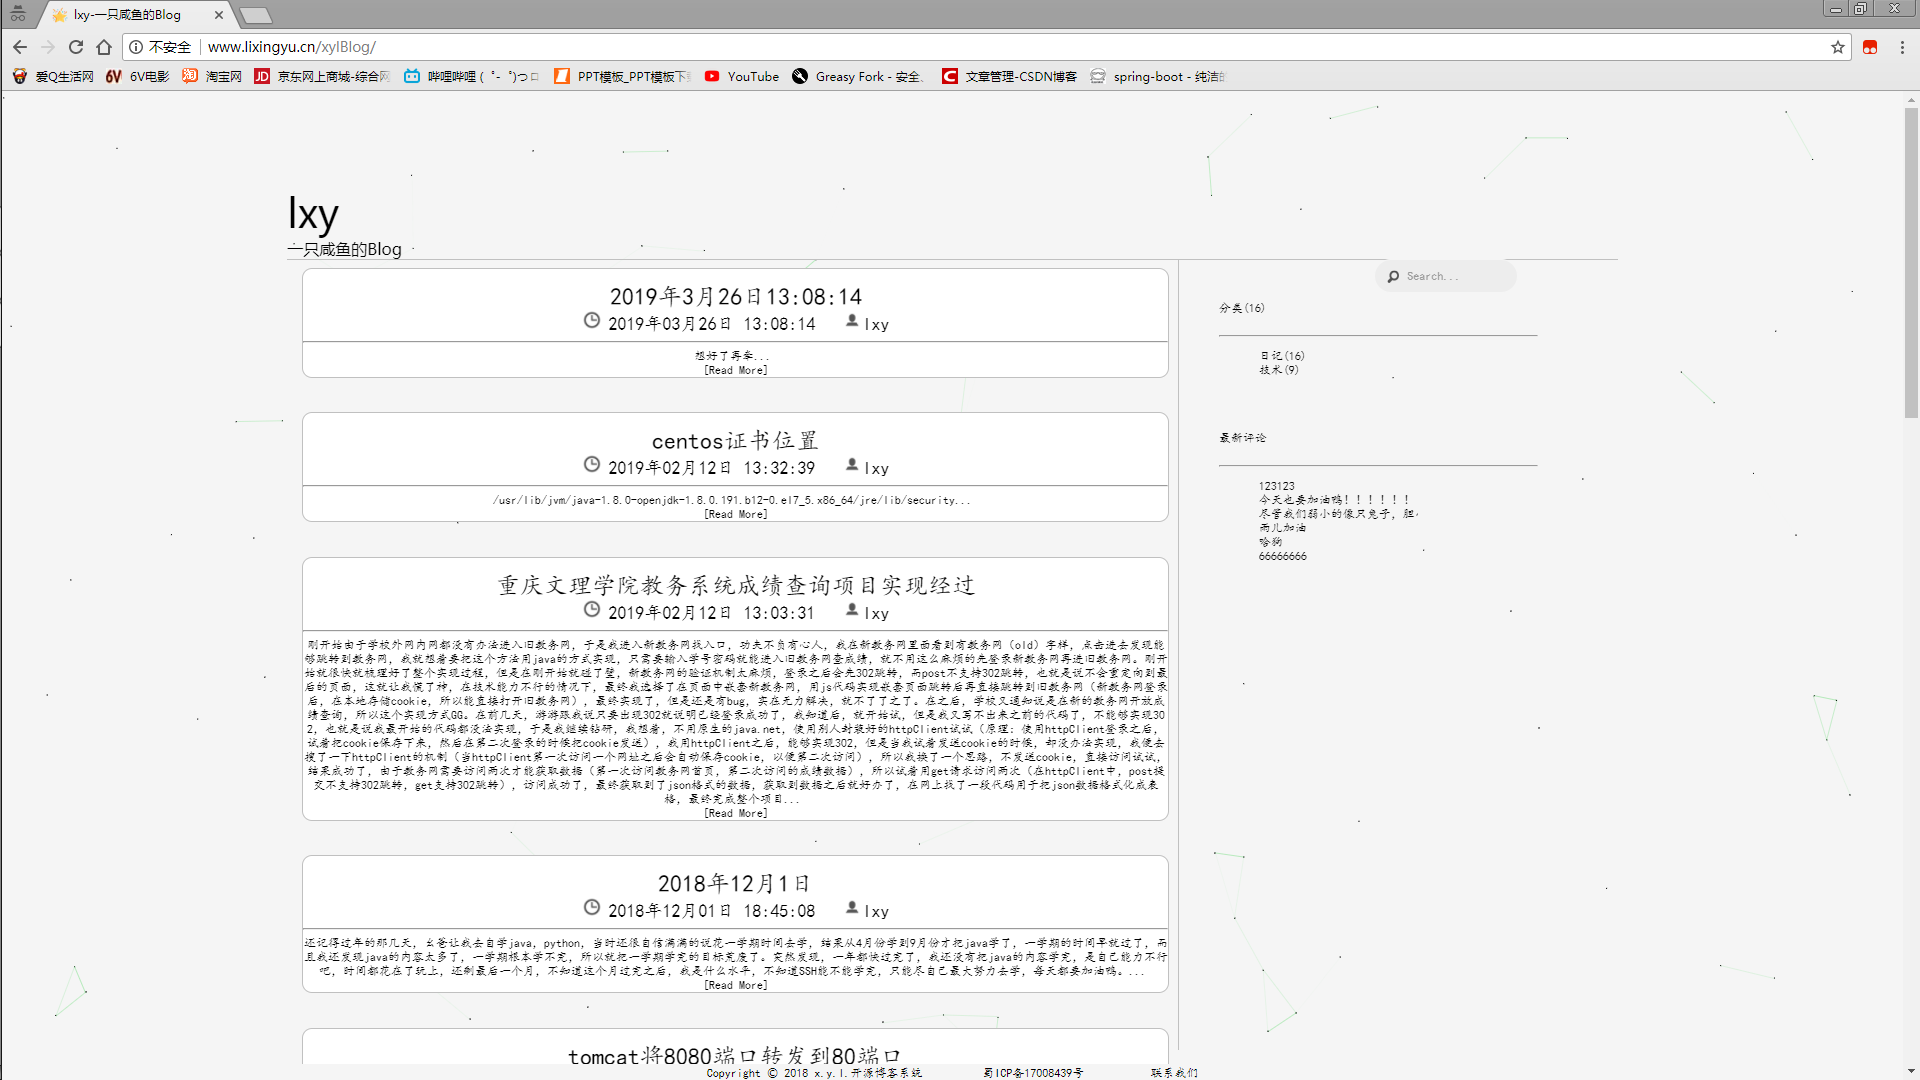The width and height of the screenshot is (1920, 1080).
Task: Open the 哔哩哔哩 bookmark
Action: 471,76
